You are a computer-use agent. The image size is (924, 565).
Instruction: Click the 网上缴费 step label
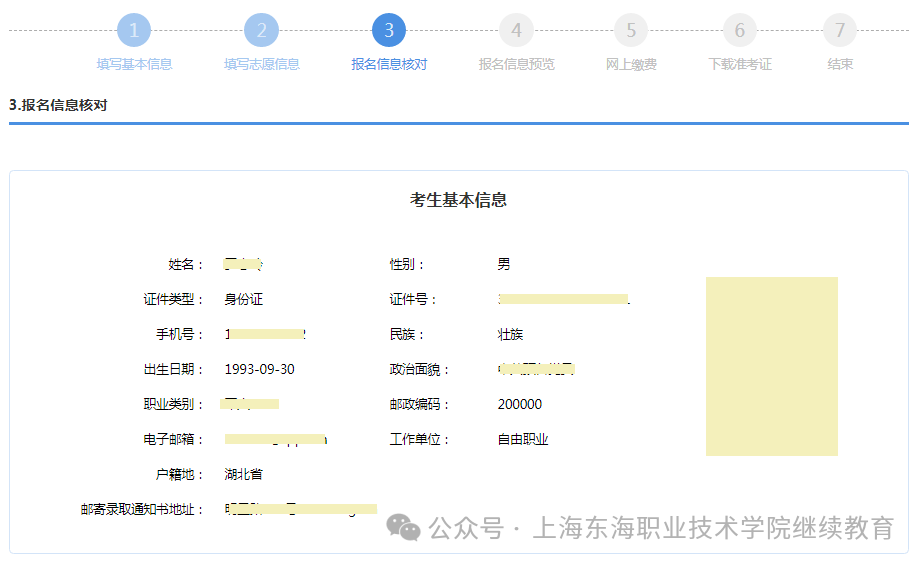click(631, 64)
